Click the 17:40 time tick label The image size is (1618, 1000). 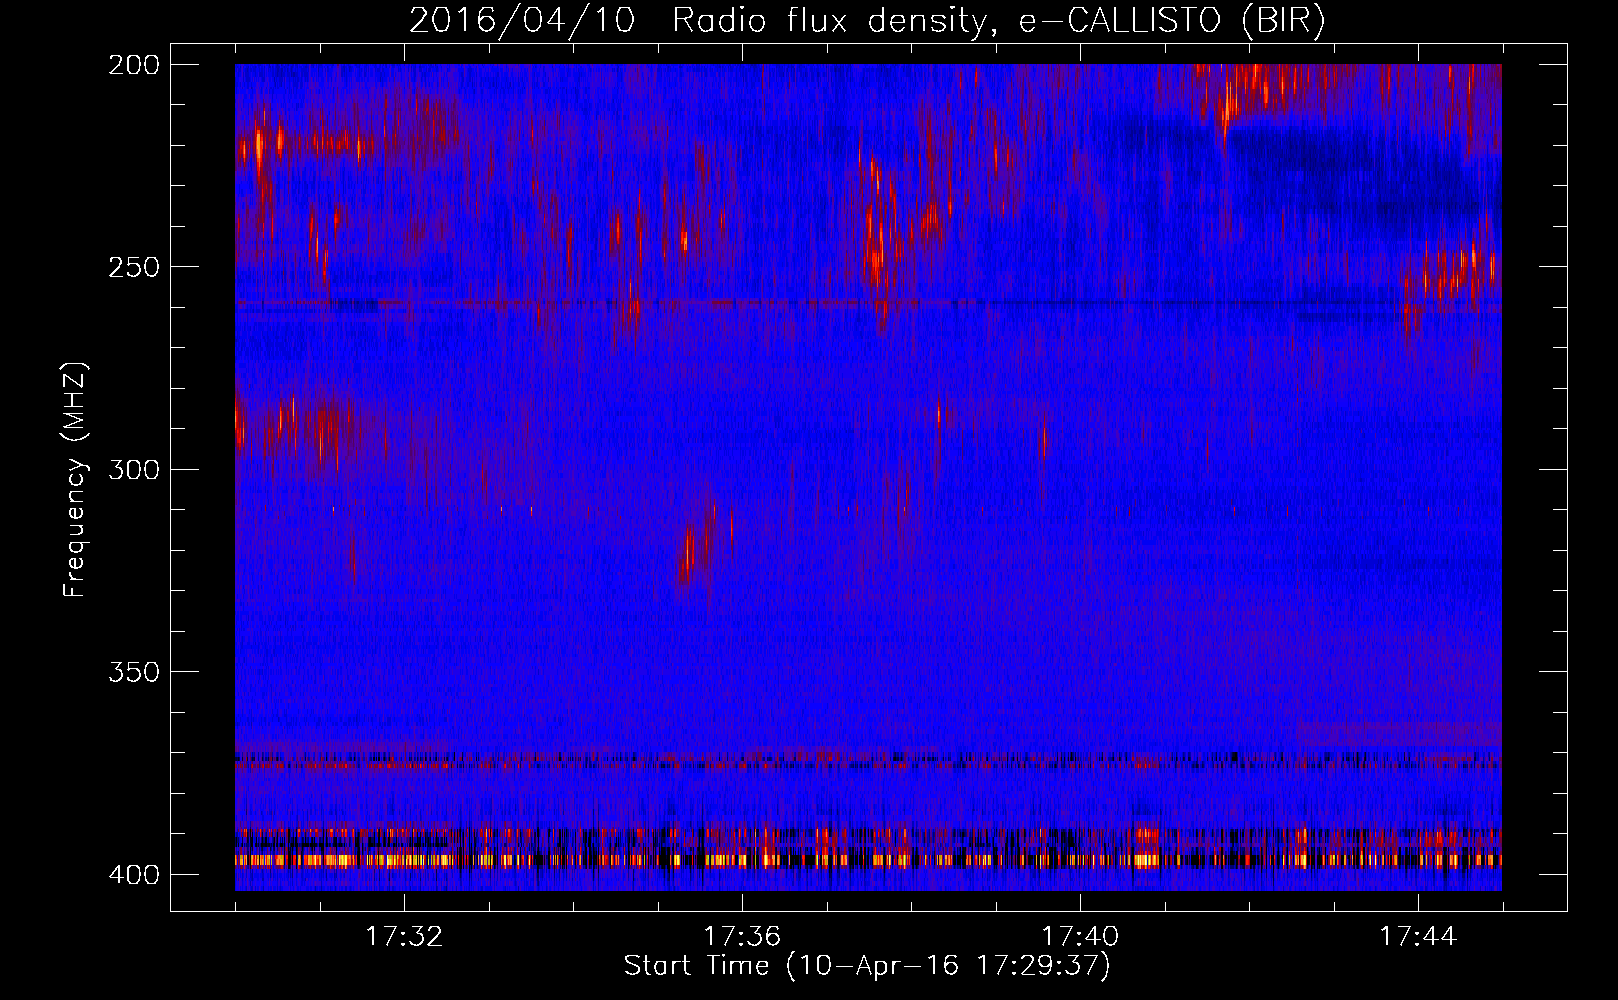point(1080,937)
